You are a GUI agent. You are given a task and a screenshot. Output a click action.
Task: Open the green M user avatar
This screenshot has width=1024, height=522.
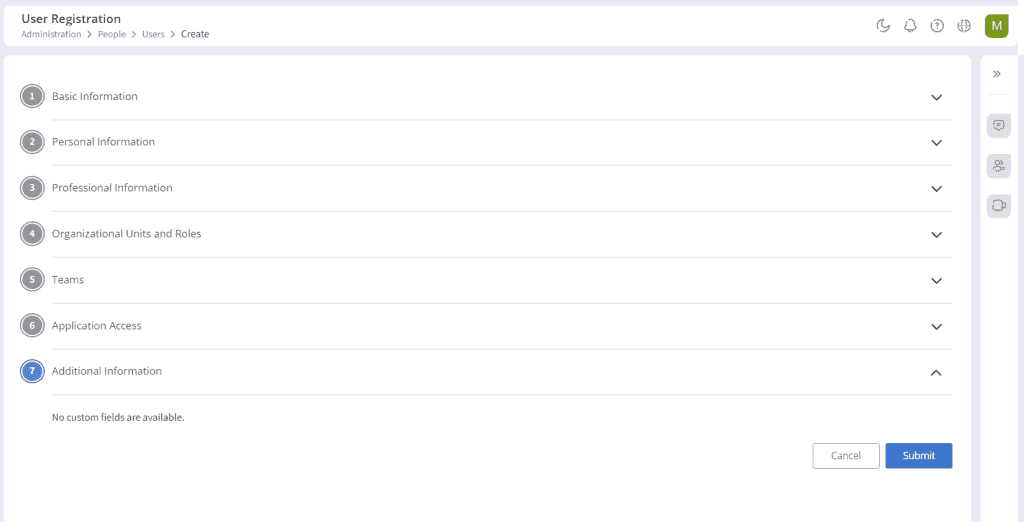point(997,25)
